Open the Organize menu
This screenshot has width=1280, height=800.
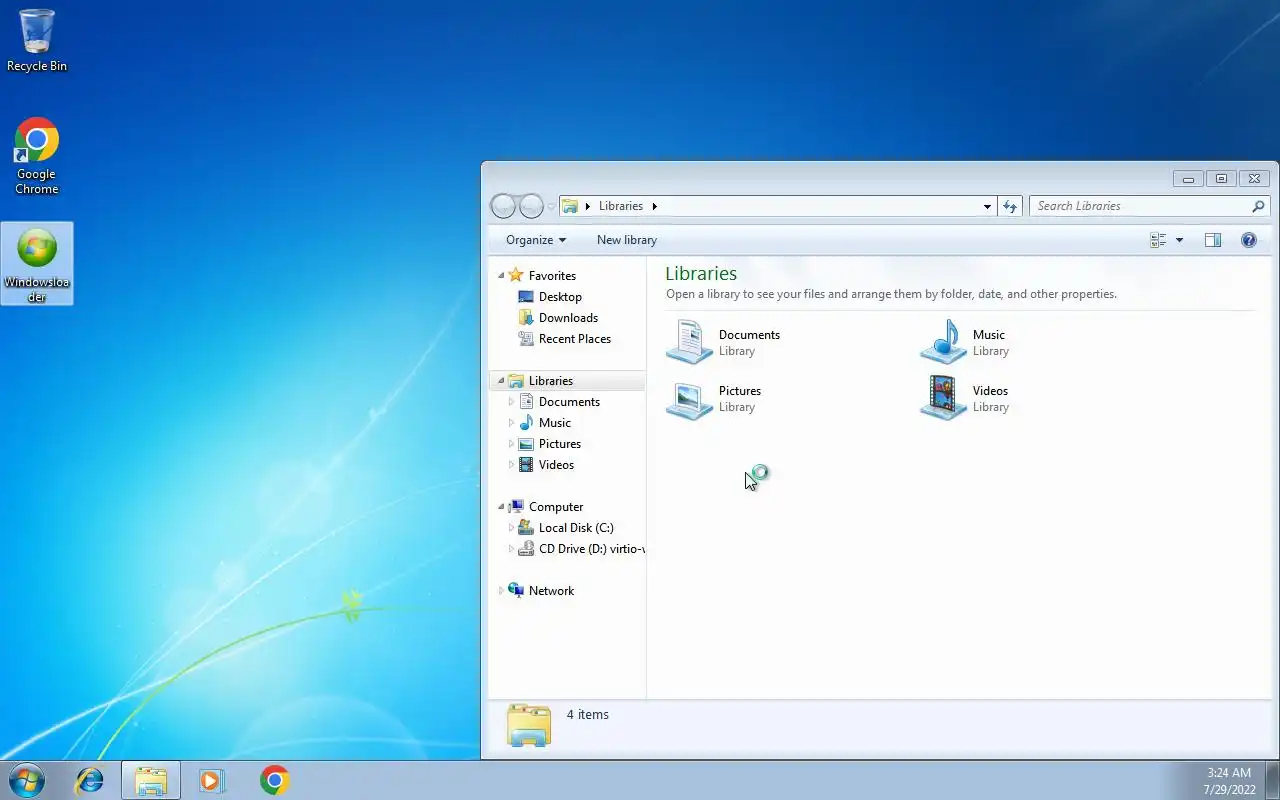point(536,240)
